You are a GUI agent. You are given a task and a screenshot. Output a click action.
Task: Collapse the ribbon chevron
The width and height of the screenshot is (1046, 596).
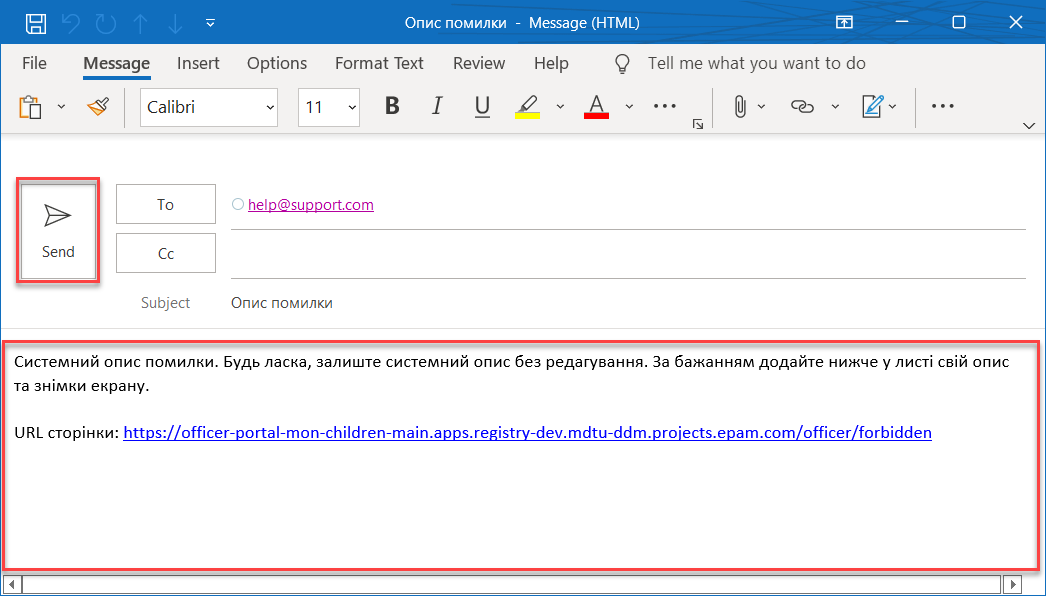1029,125
